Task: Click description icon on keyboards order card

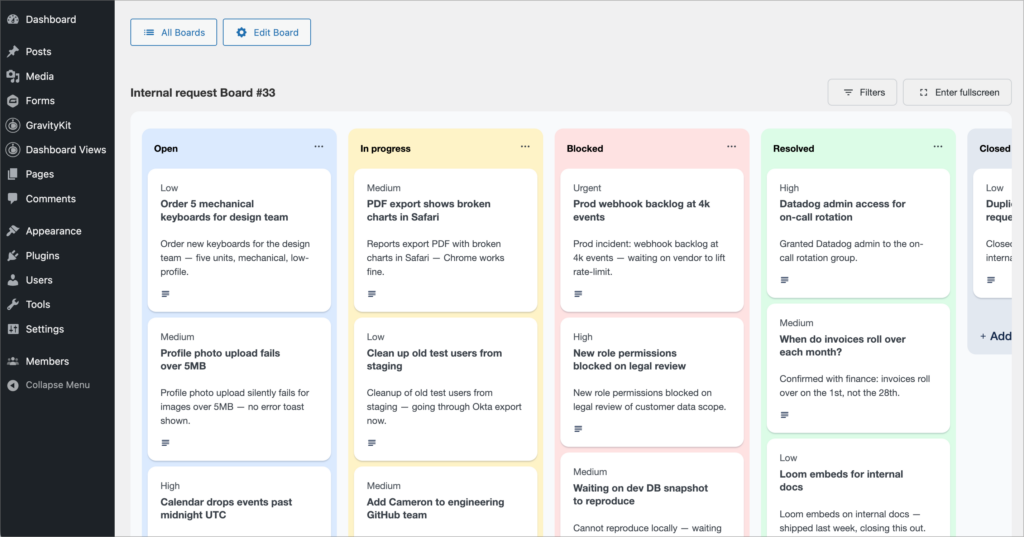Action: click(165, 294)
